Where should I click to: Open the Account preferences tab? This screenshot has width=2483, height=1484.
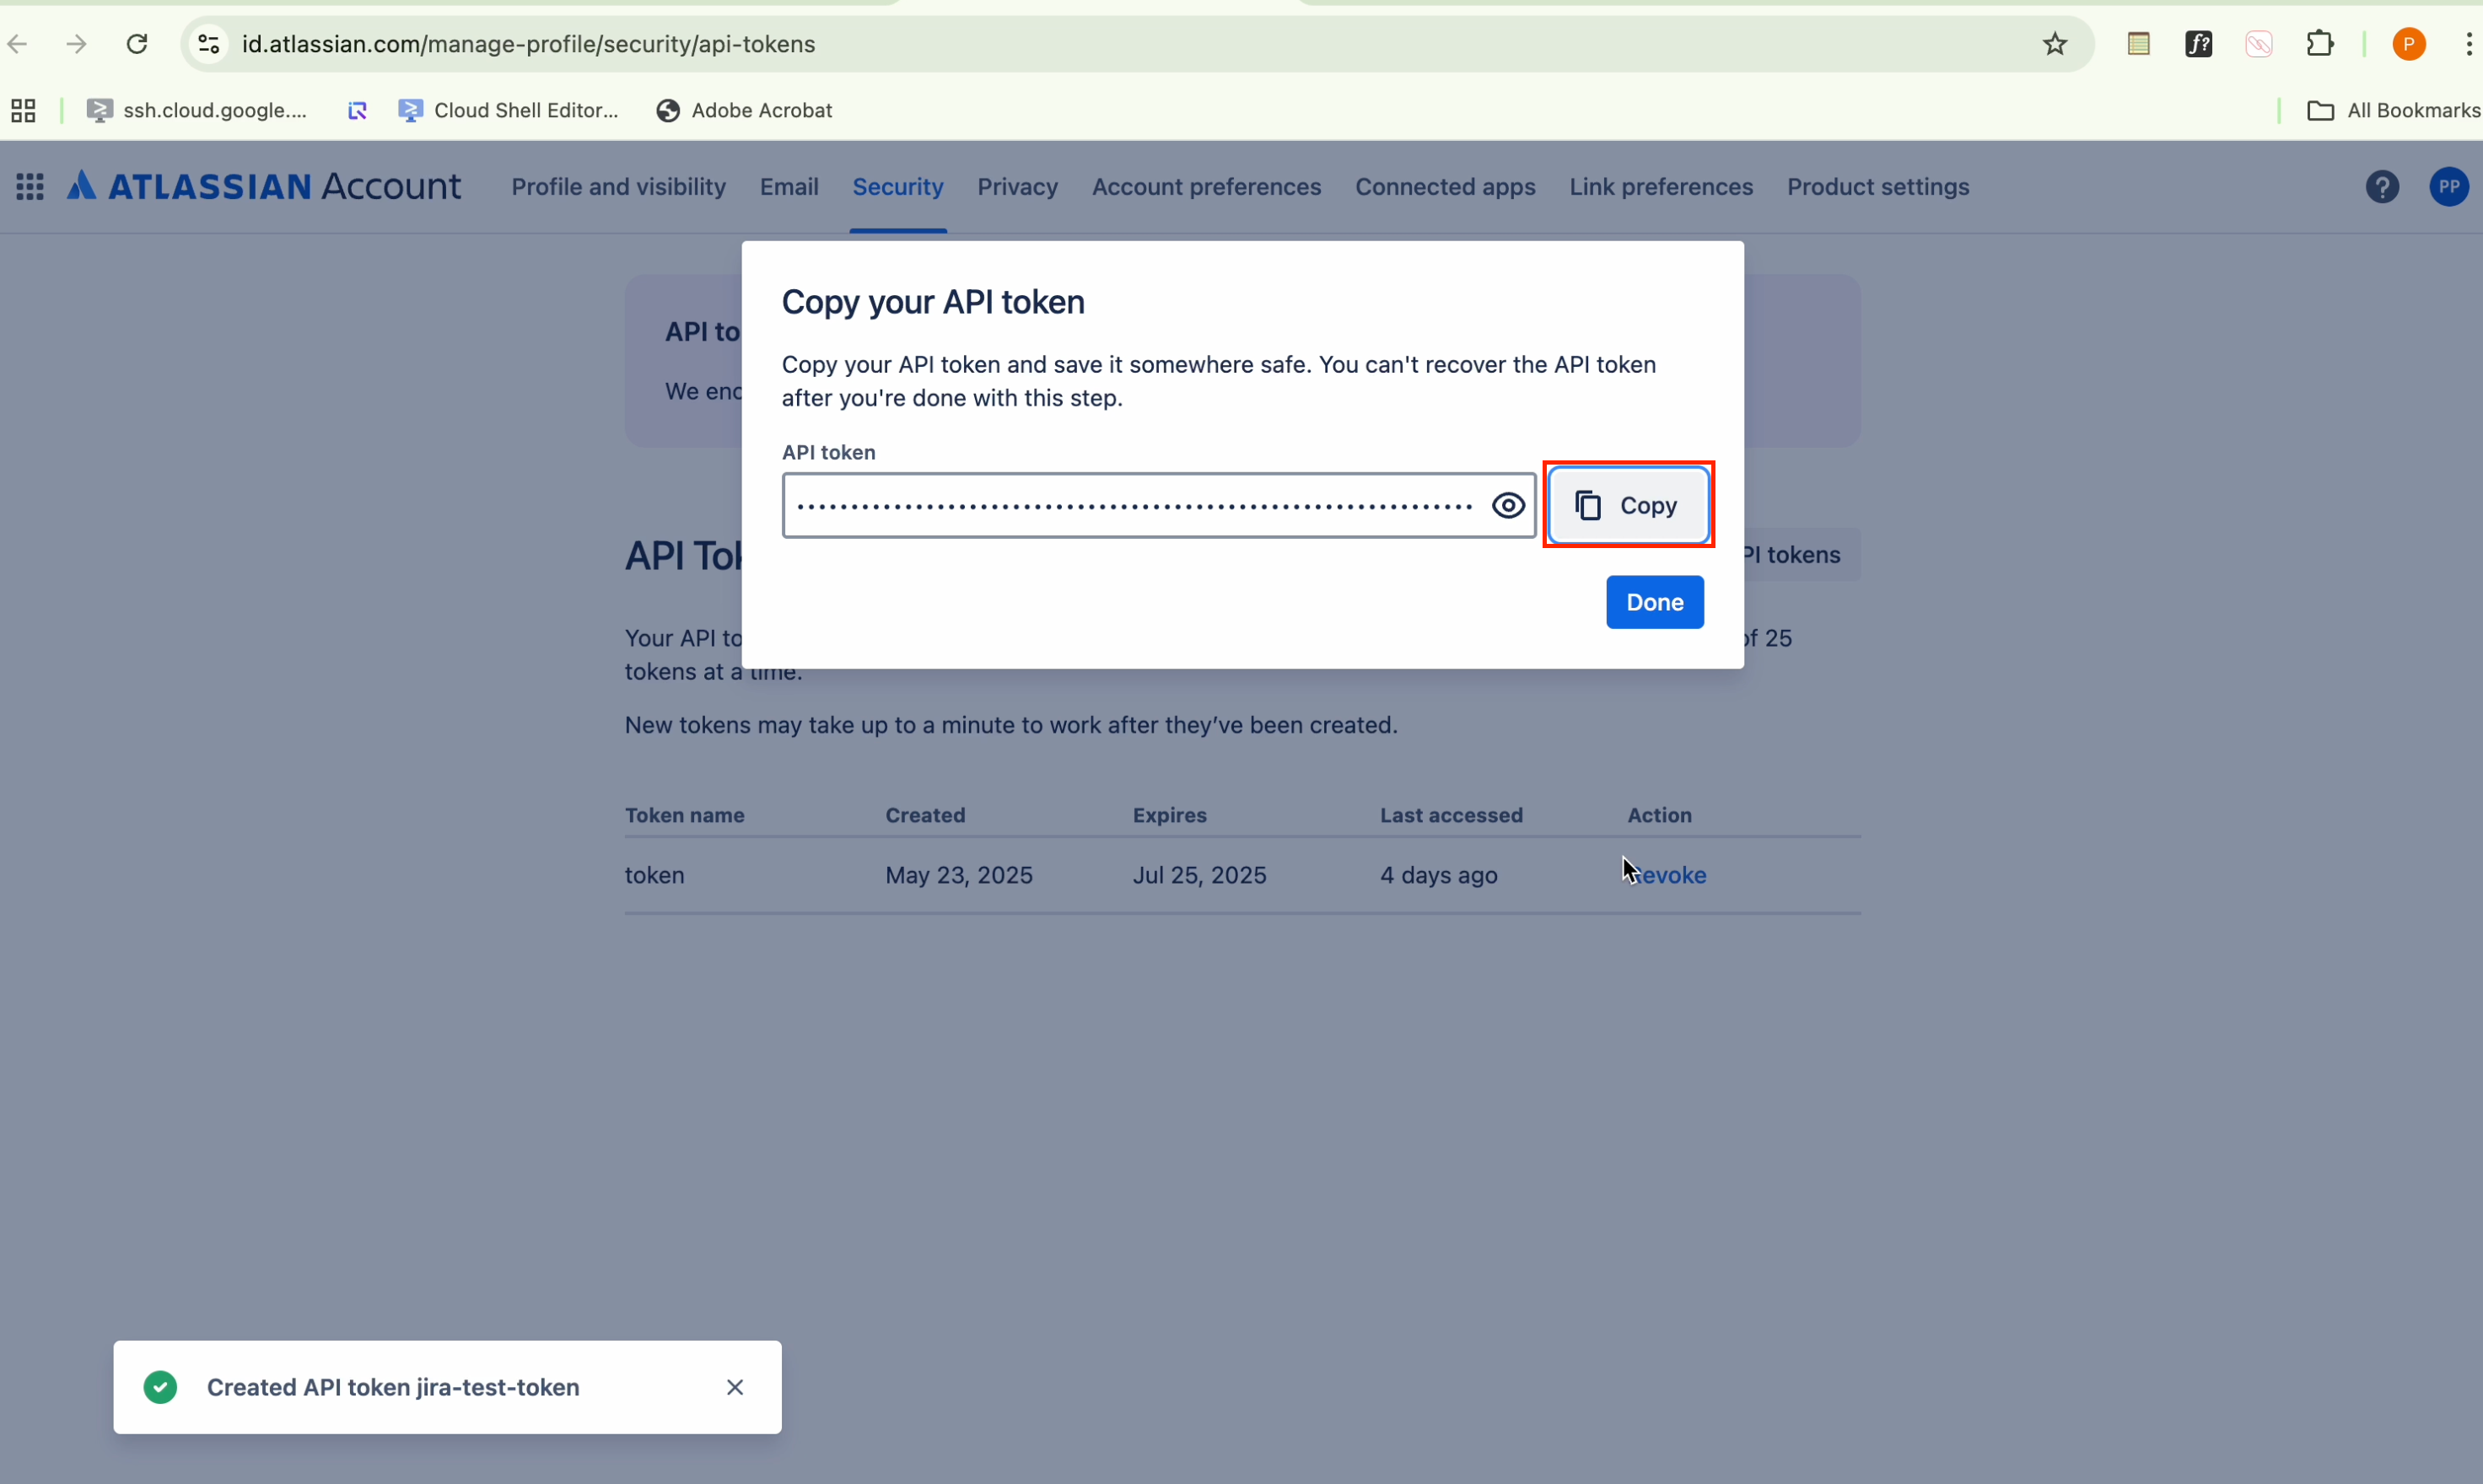(1206, 187)
